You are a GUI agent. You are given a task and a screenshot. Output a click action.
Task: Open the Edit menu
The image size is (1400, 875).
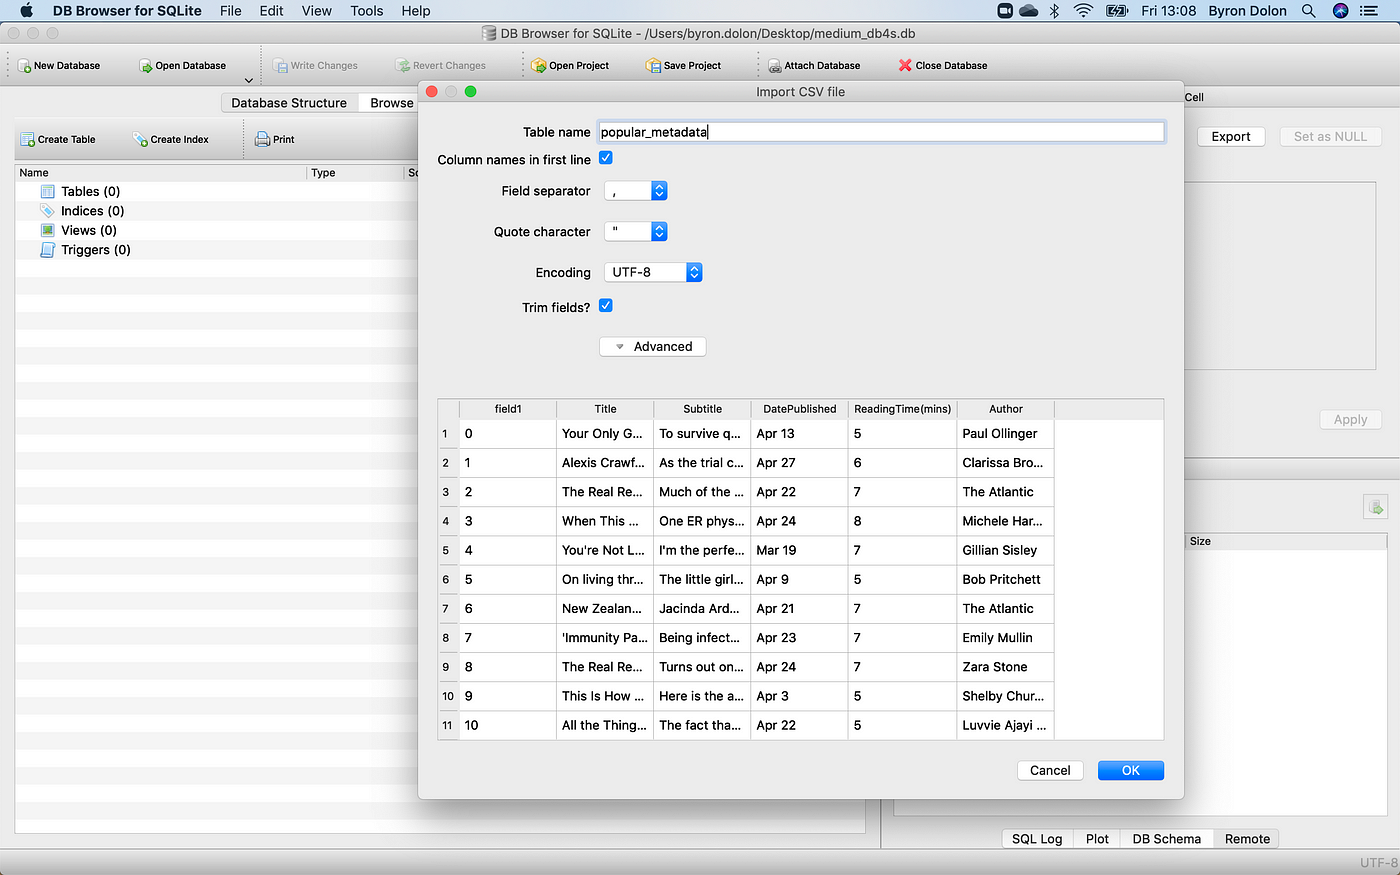point(271,11)
